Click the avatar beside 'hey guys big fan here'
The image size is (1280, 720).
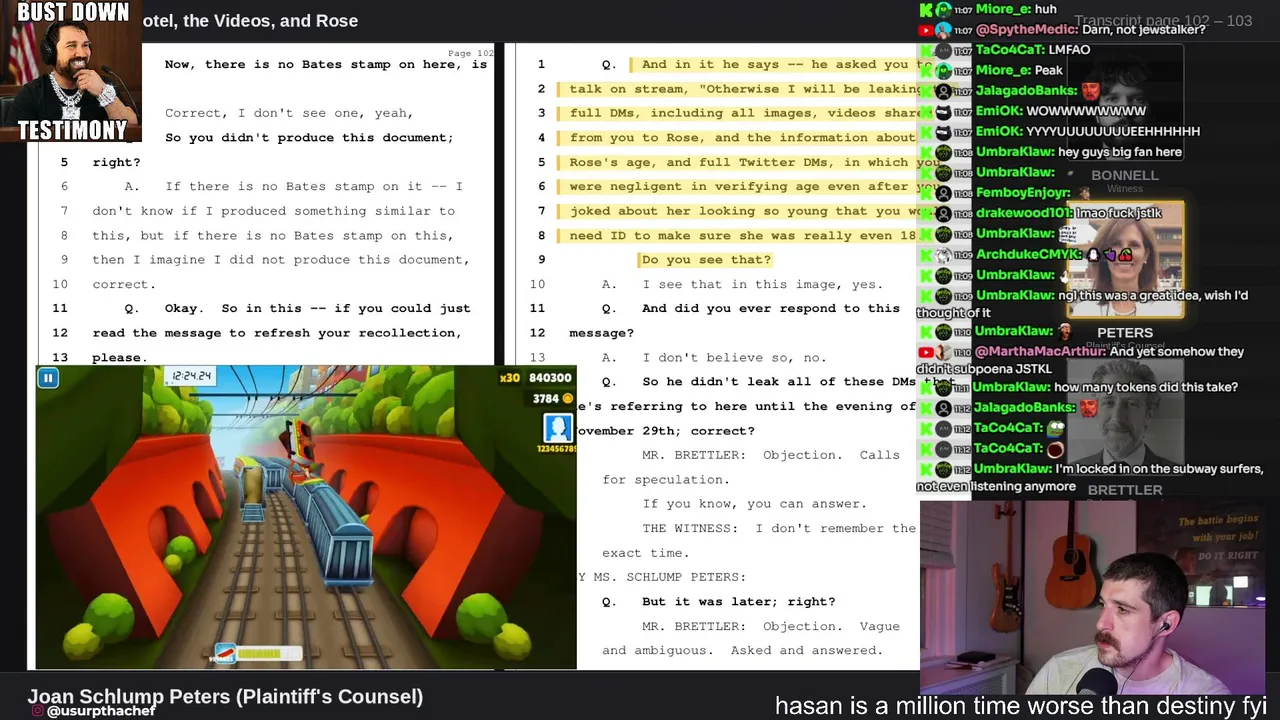pos(942,152)
